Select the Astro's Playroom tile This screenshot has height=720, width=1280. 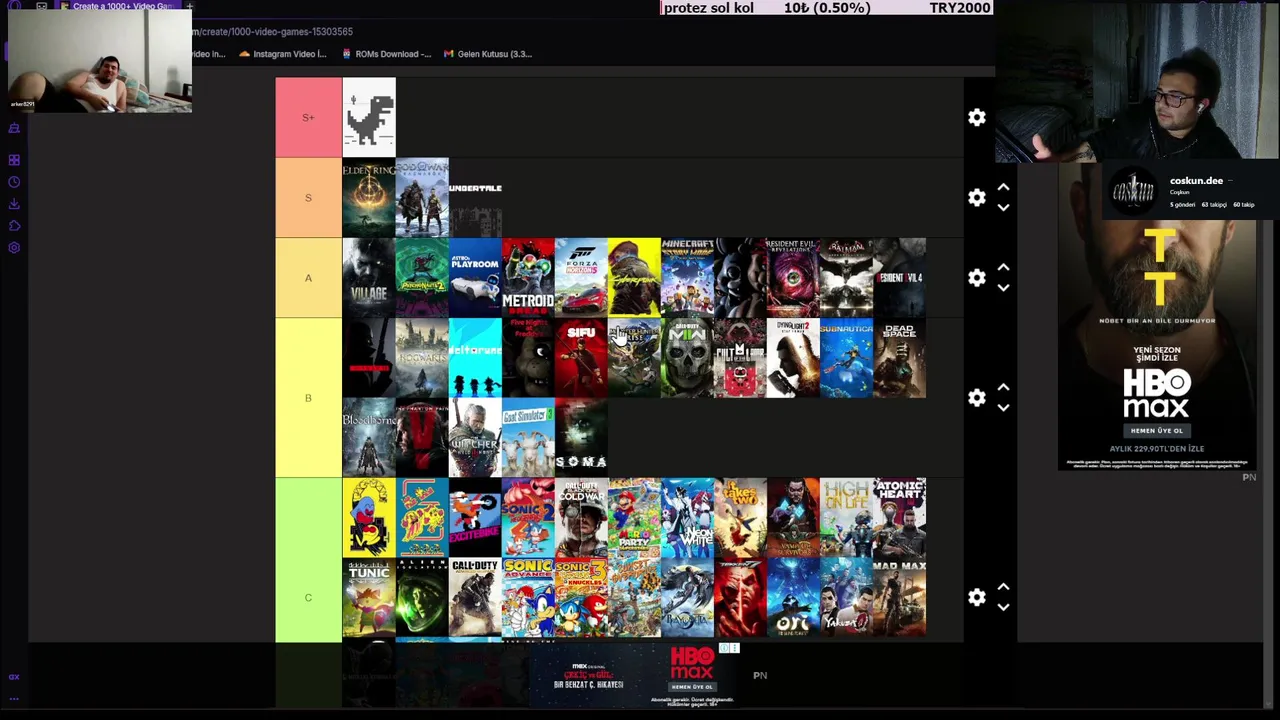click(x=475, y=278)
